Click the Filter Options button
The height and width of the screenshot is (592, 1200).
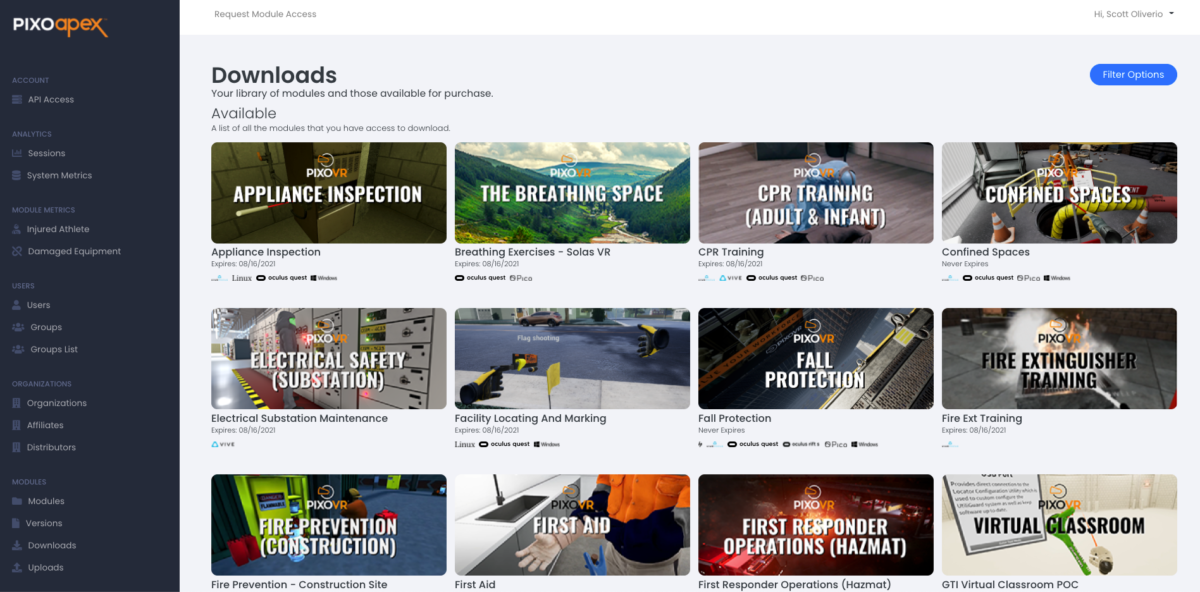click(1133, 74)
